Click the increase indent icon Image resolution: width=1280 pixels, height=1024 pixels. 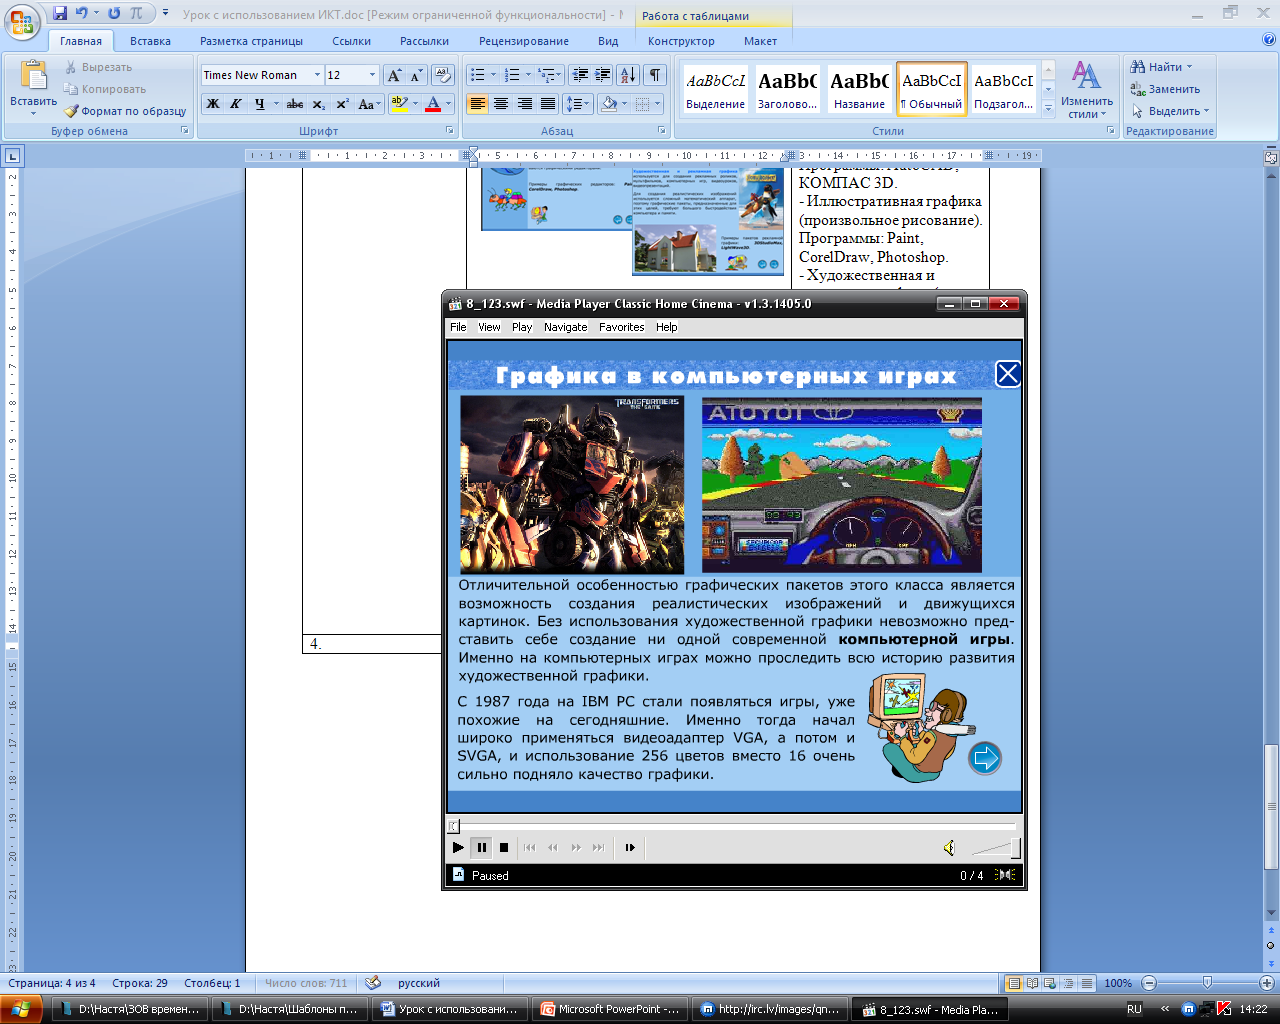(x=603, y=75)
